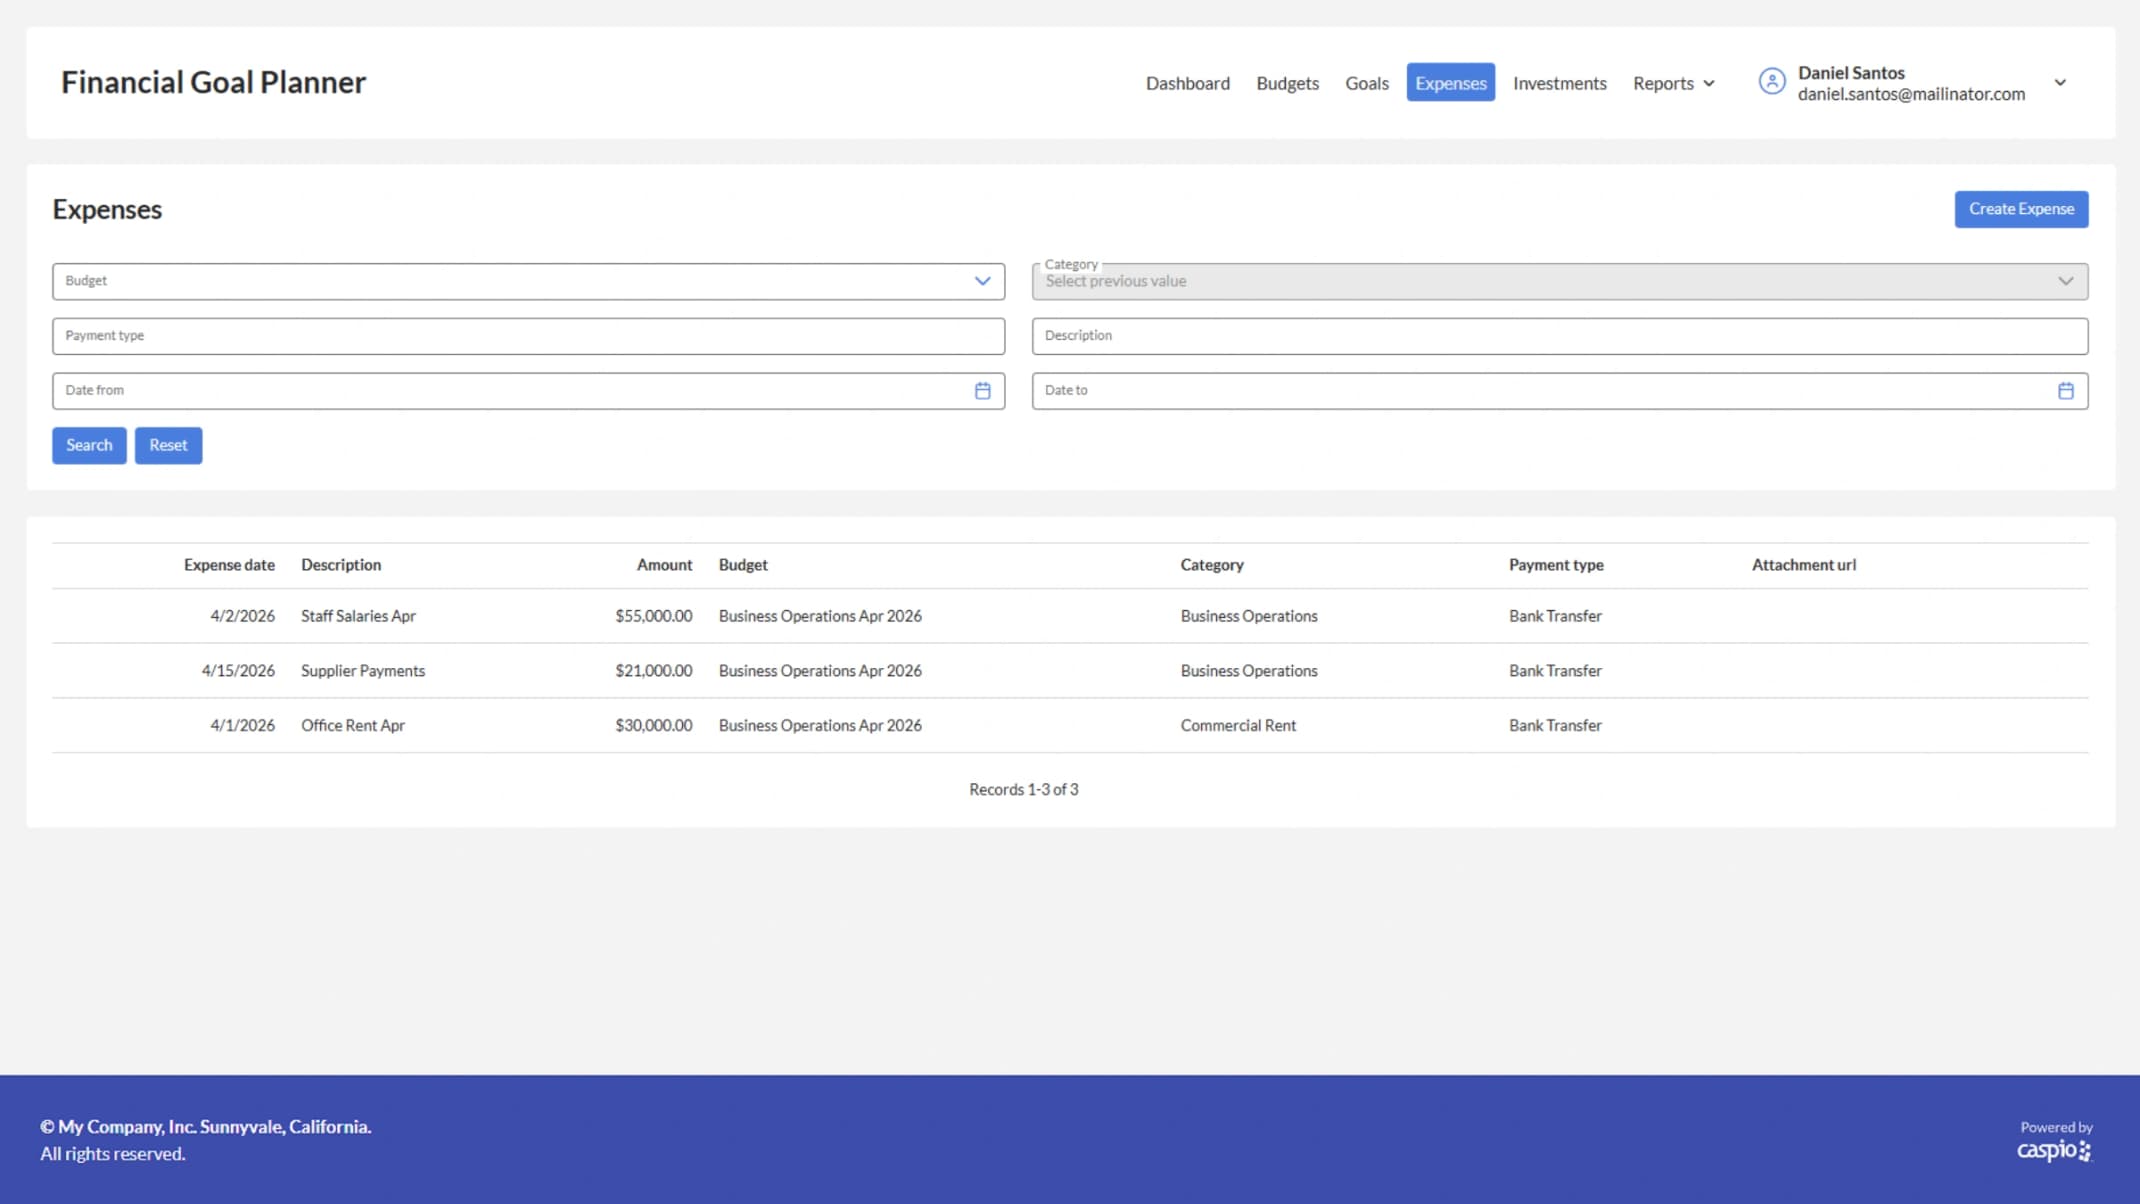Viewport: 2140px width, 1204px height.
Task: Click the footer copyright company text
Action: 205,1127
